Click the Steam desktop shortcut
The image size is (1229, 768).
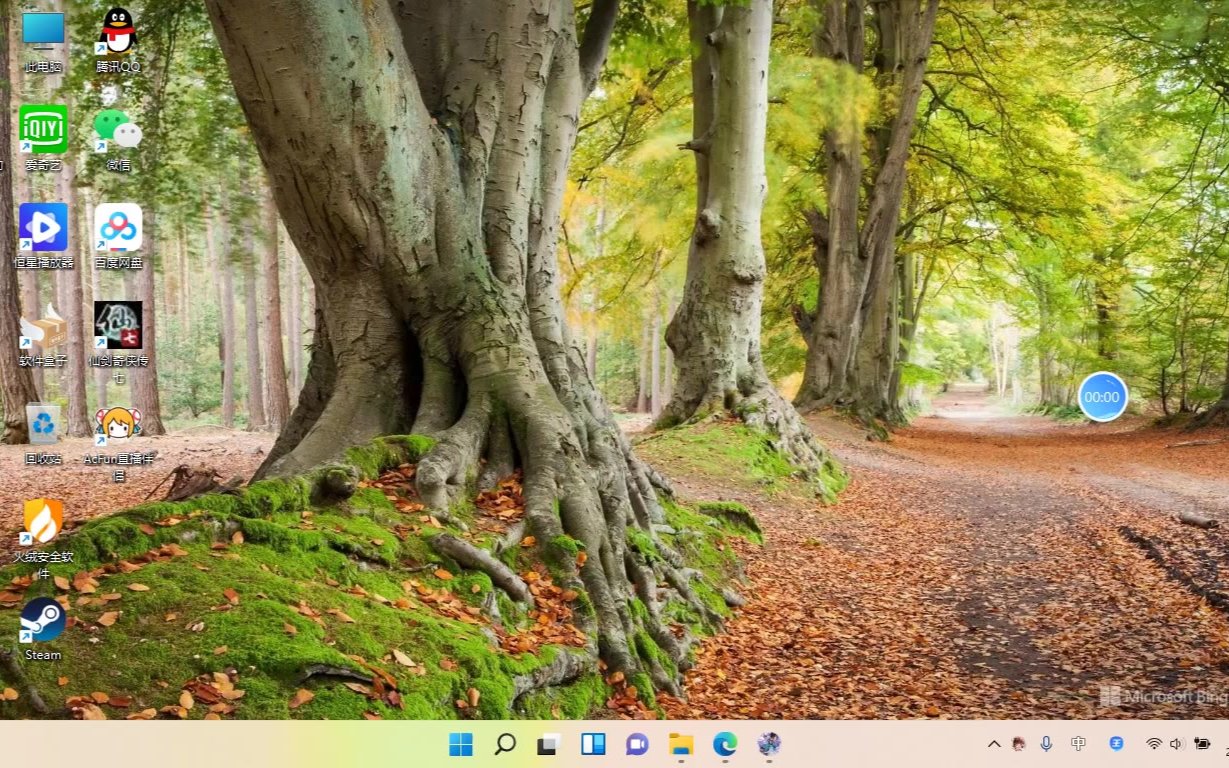[43, 621]
